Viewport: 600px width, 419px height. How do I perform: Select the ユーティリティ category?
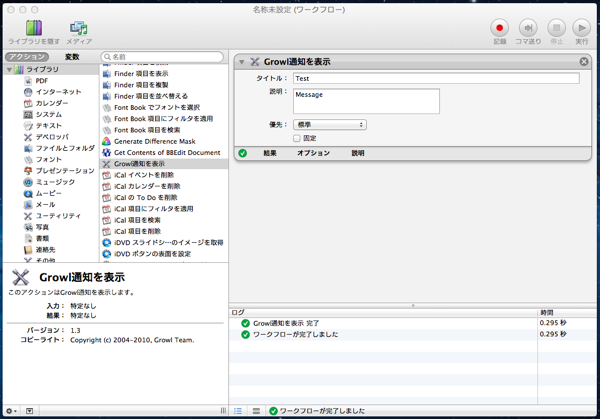pyautogui.click(x=58, y=216)
